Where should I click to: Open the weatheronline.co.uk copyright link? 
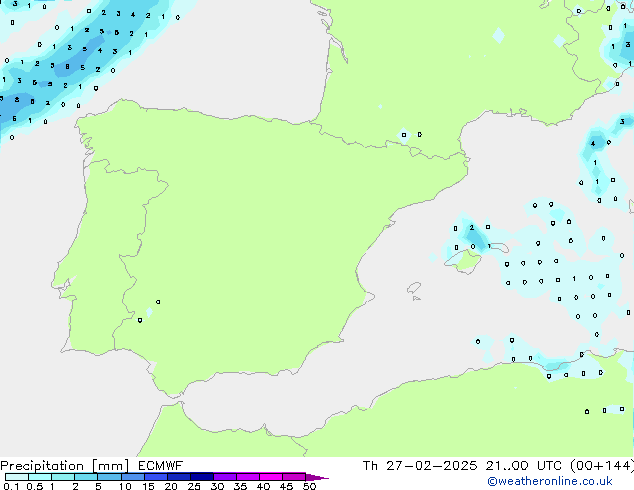[550, 481]
